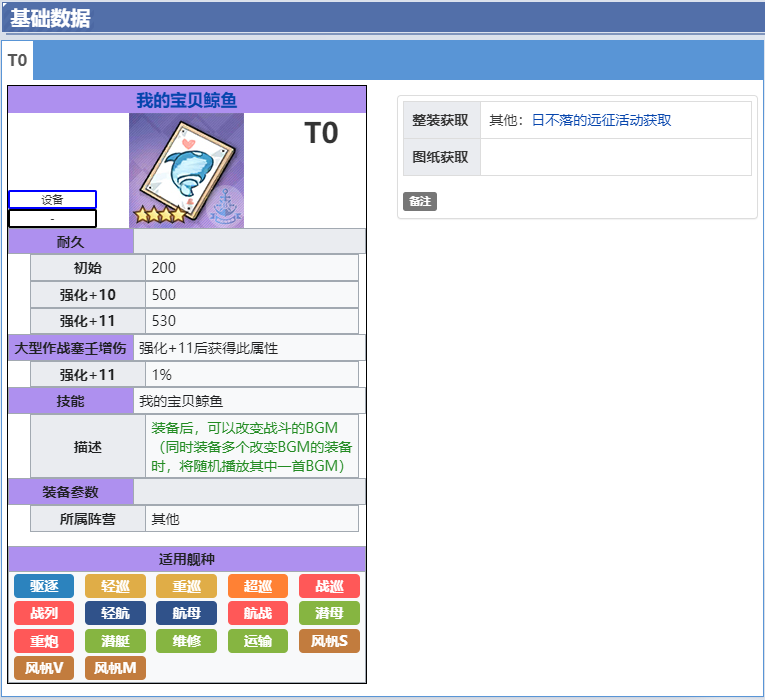
Task: Click the 描述 label cell
Action: click(88, 446)
